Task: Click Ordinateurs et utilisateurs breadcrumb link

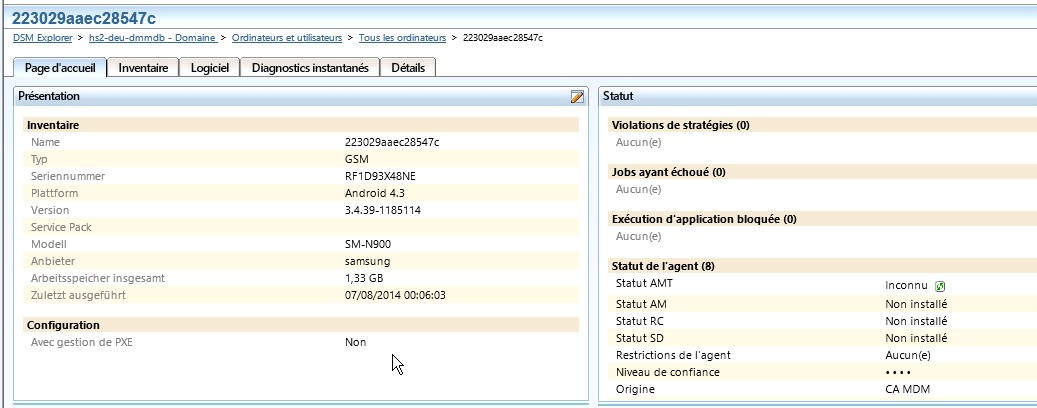Action: (288, 37)
